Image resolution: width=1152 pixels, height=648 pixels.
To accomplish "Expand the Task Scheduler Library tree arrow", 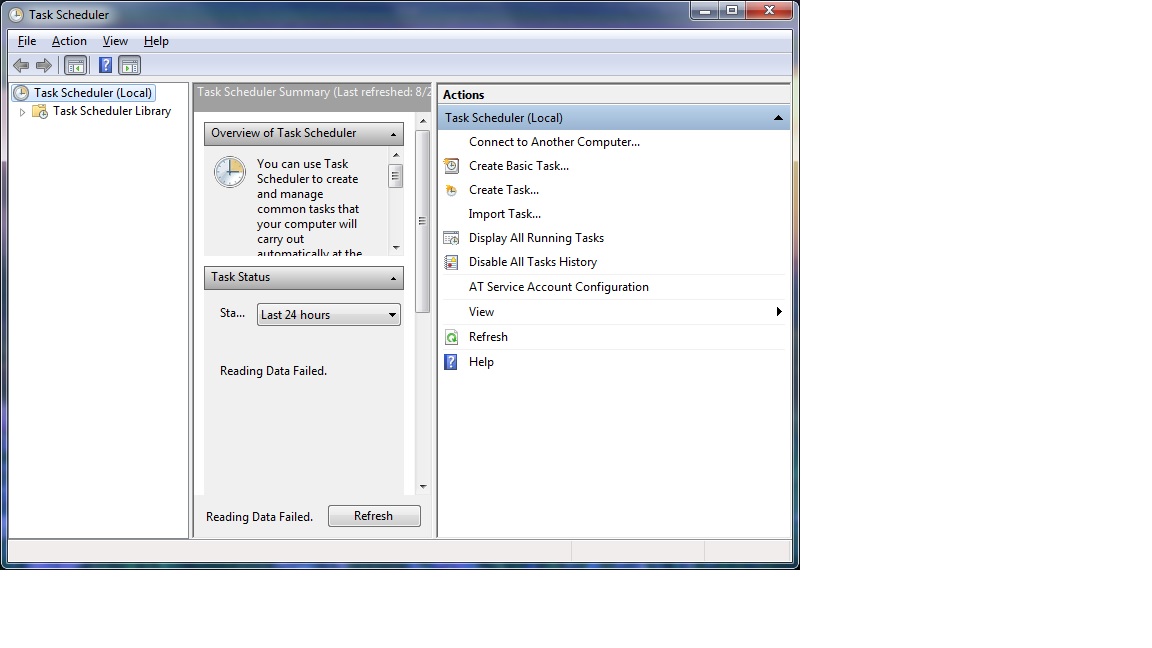I will click(22, 112).
